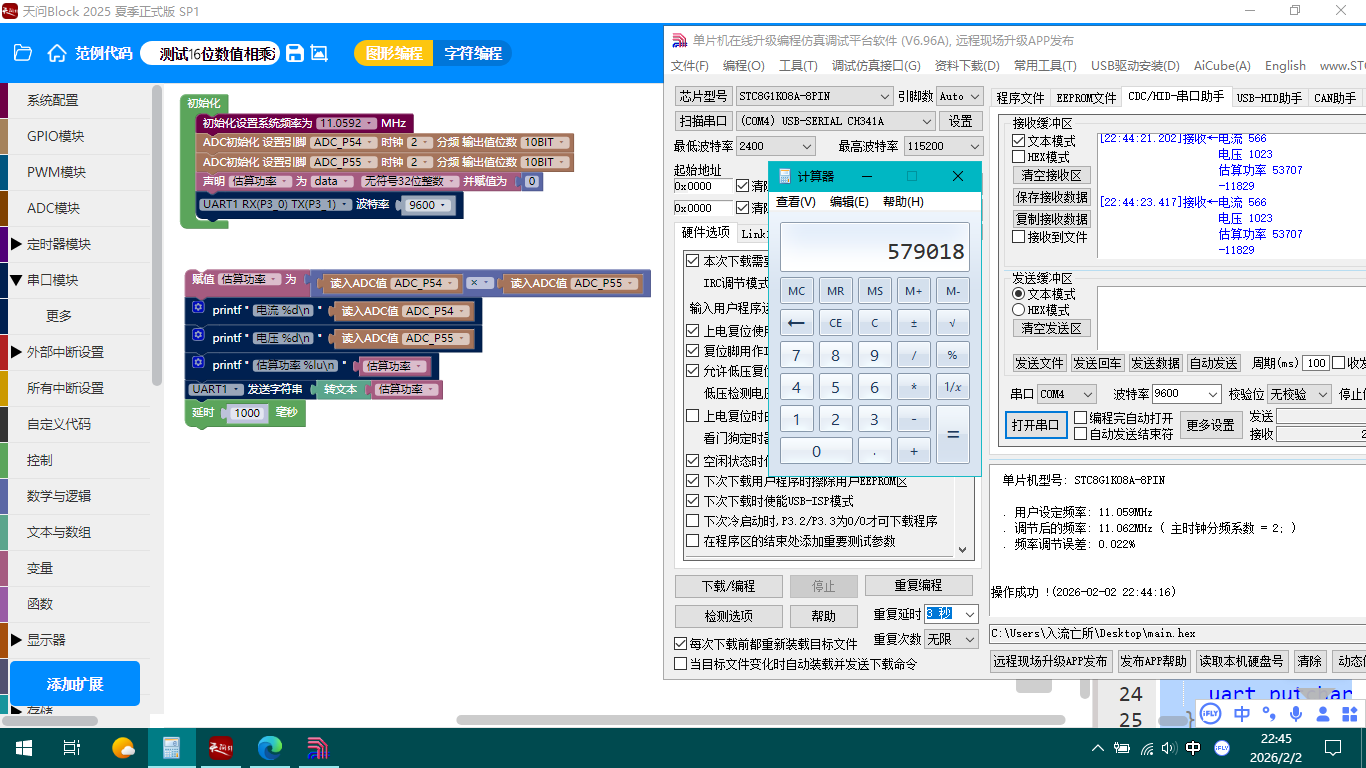Open Microsoft Edge from the taskbar
This screenshot has width=1366, height=768.
coord(270,747)
